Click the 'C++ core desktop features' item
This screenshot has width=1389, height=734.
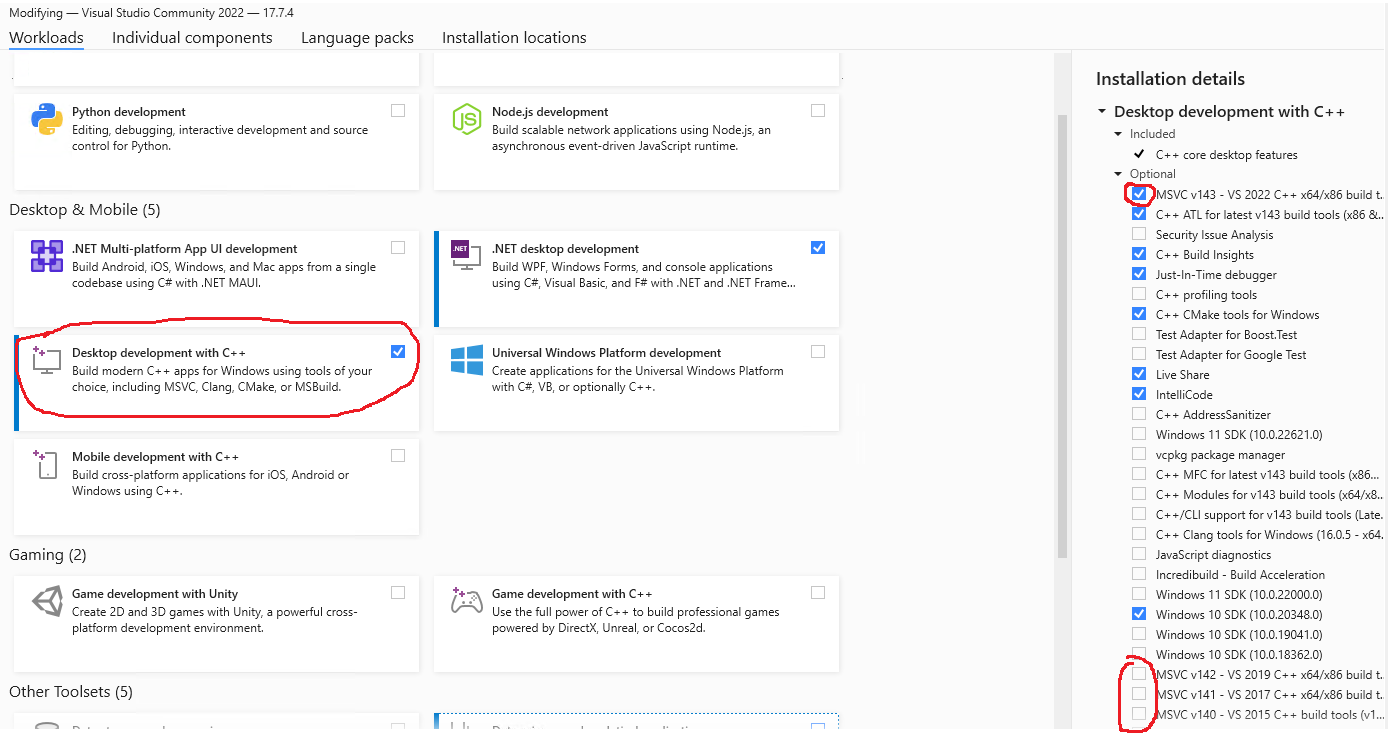(1226, 155)
